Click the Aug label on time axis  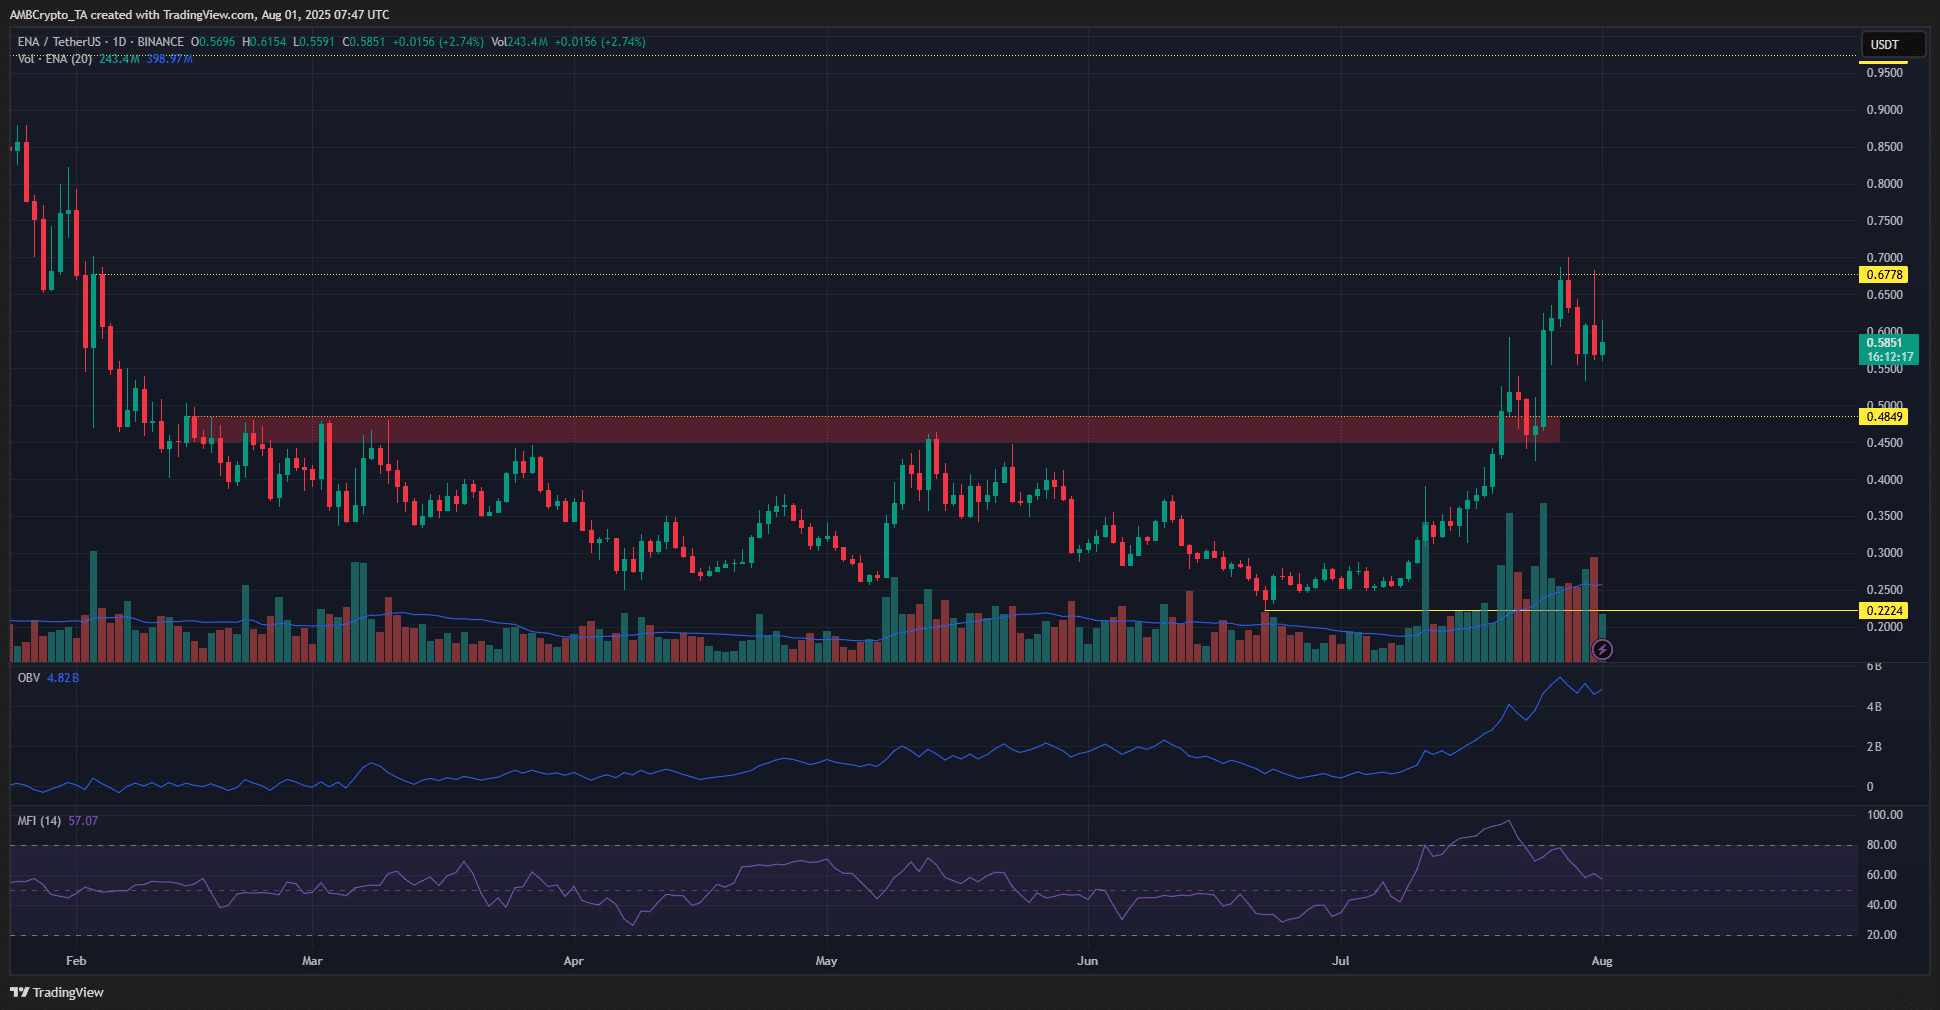[1602, 961]
